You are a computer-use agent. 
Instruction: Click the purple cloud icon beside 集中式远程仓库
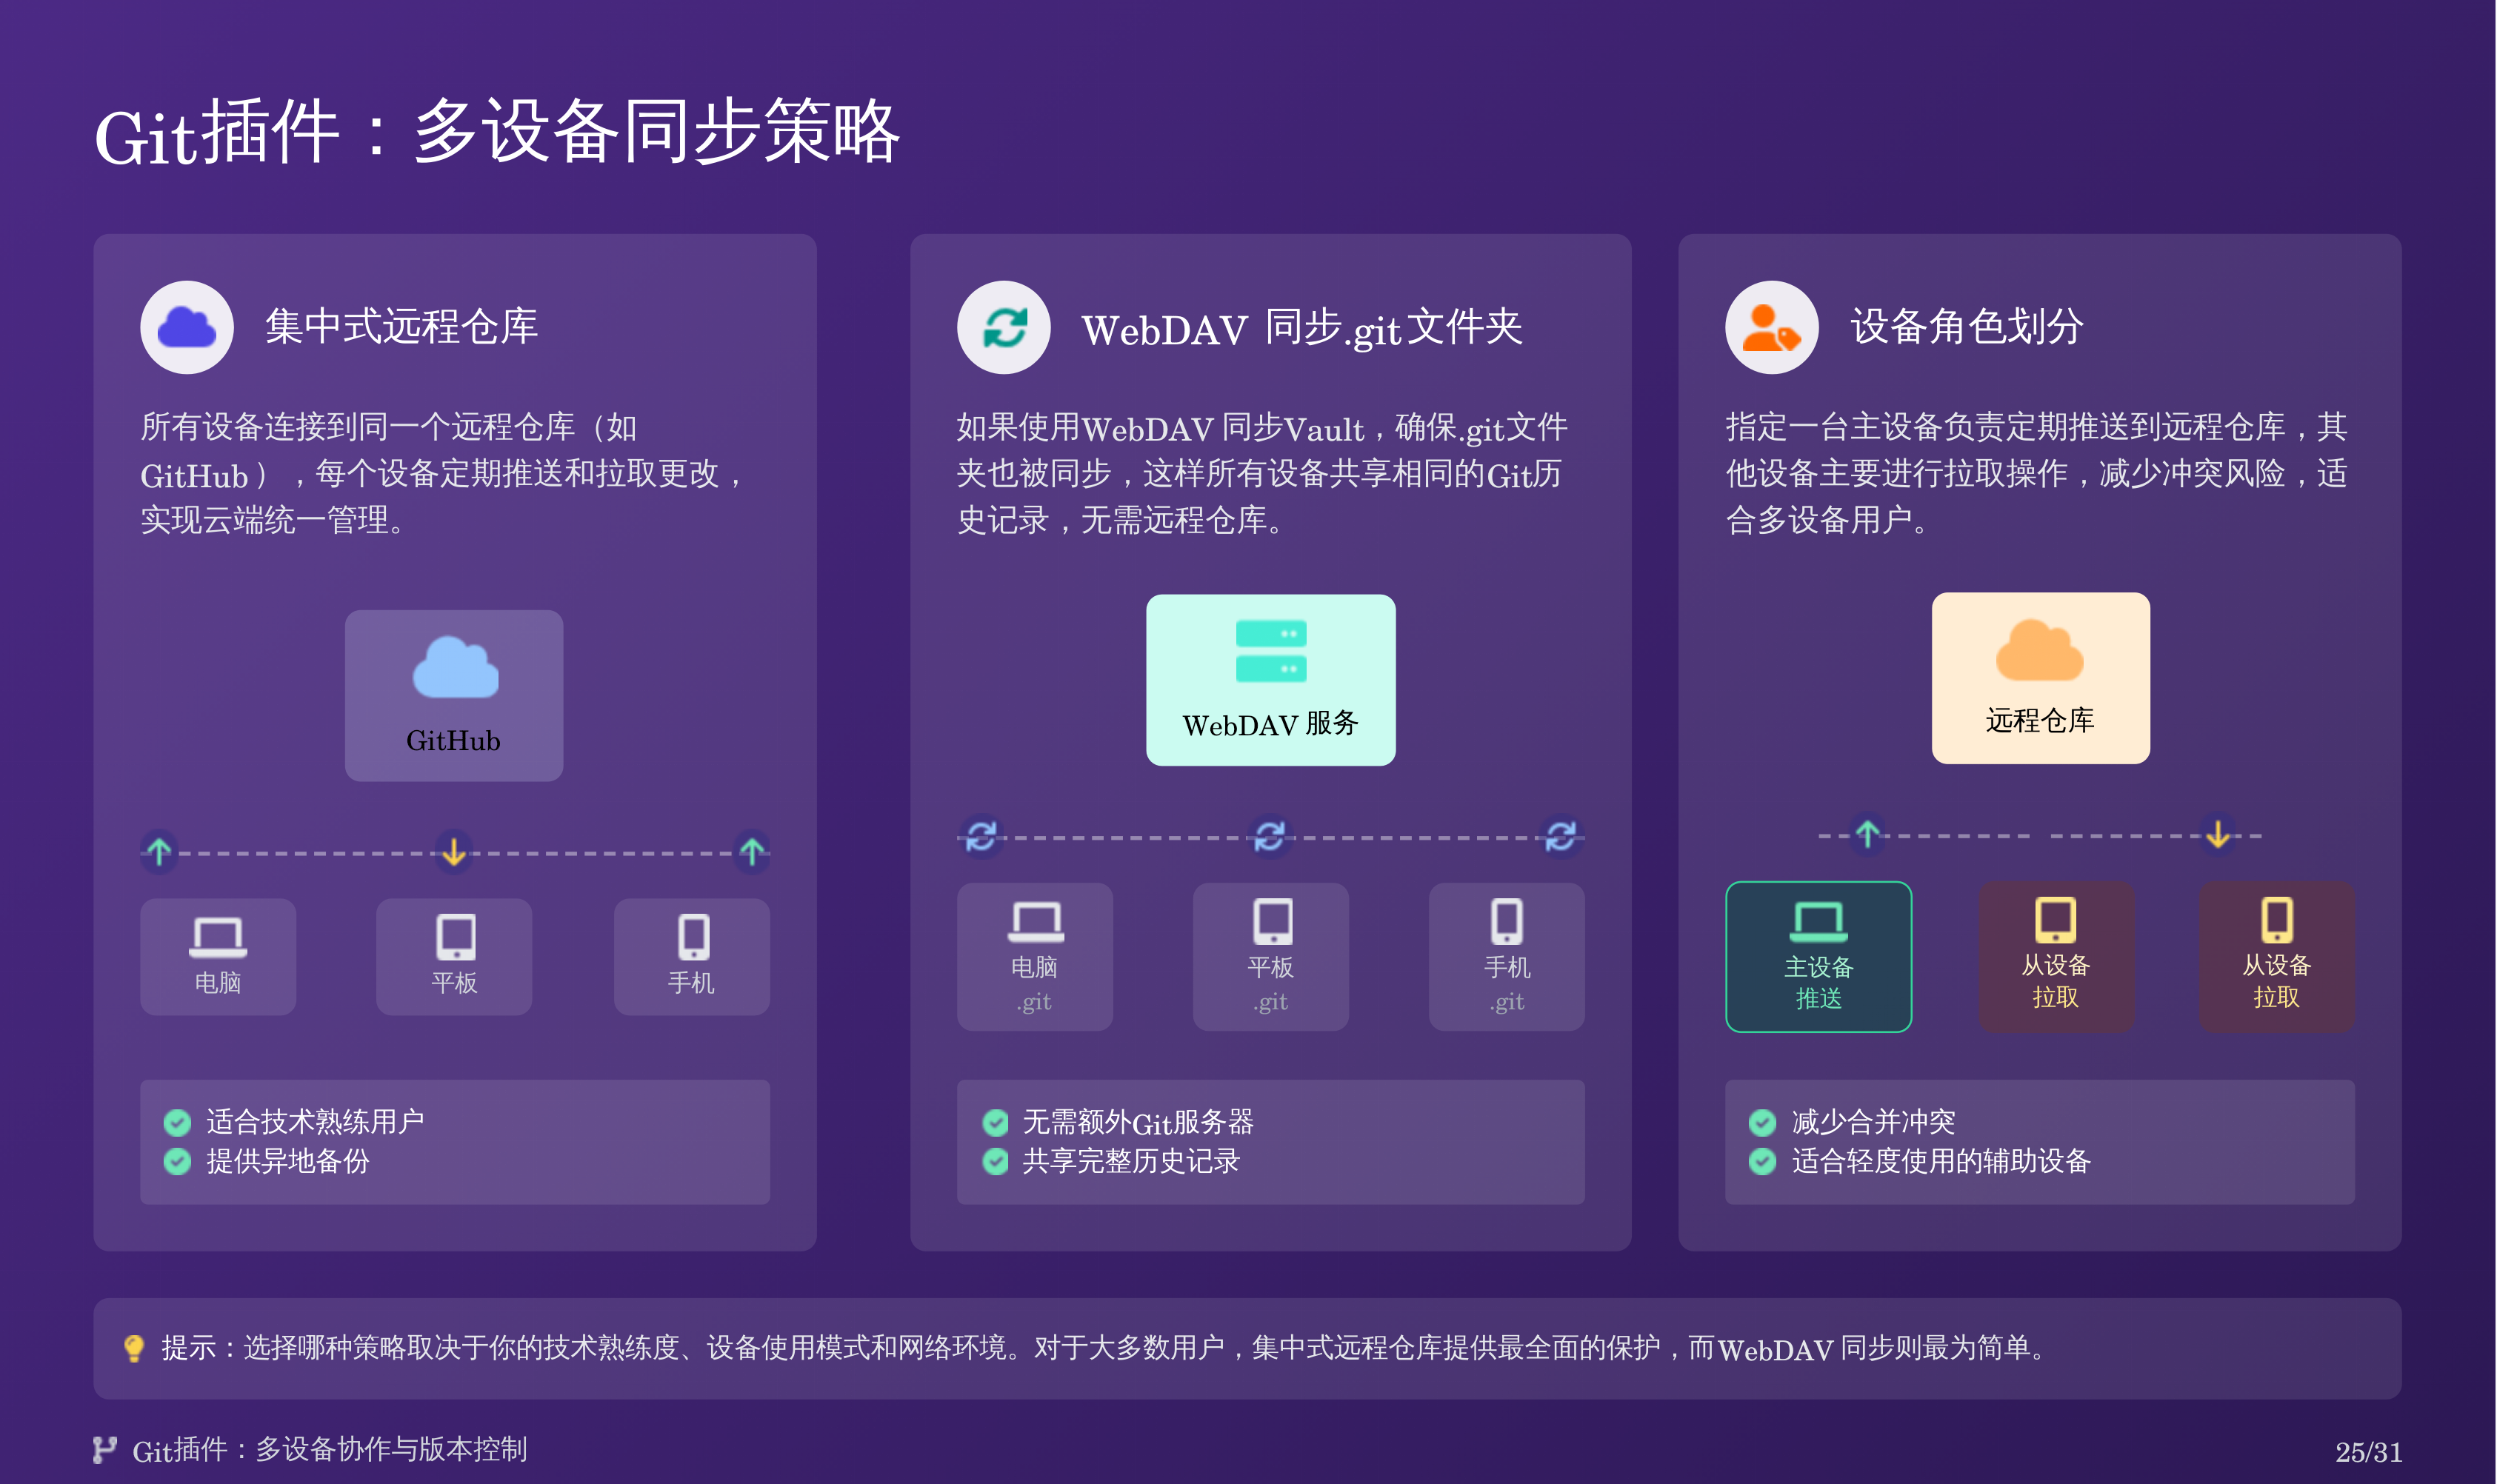click(x=187, y=327)
